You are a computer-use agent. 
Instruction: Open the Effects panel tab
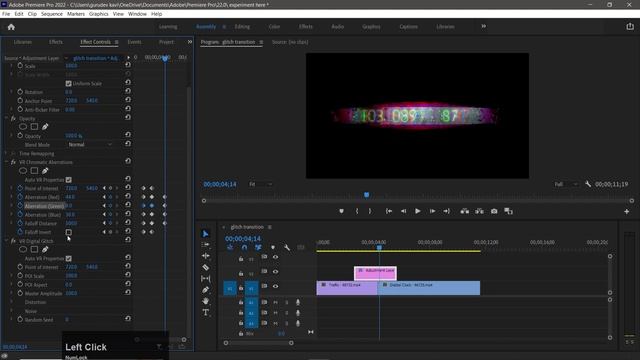56,42
